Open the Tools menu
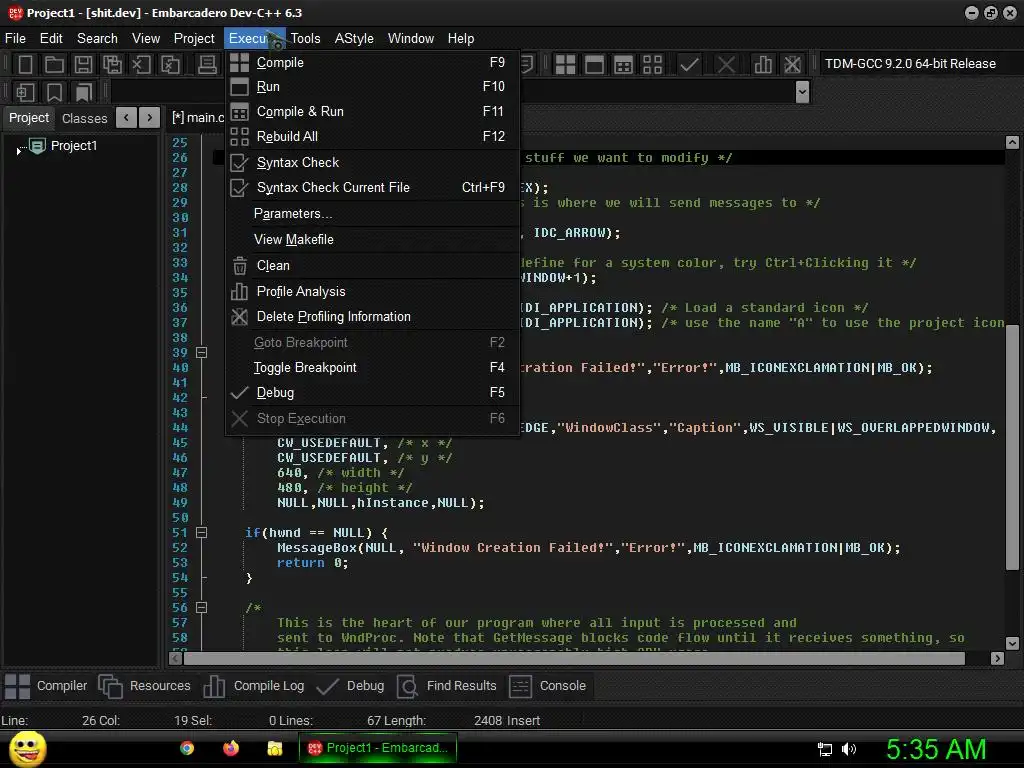This screenshot has height=768, width=1024. (305, 39)
